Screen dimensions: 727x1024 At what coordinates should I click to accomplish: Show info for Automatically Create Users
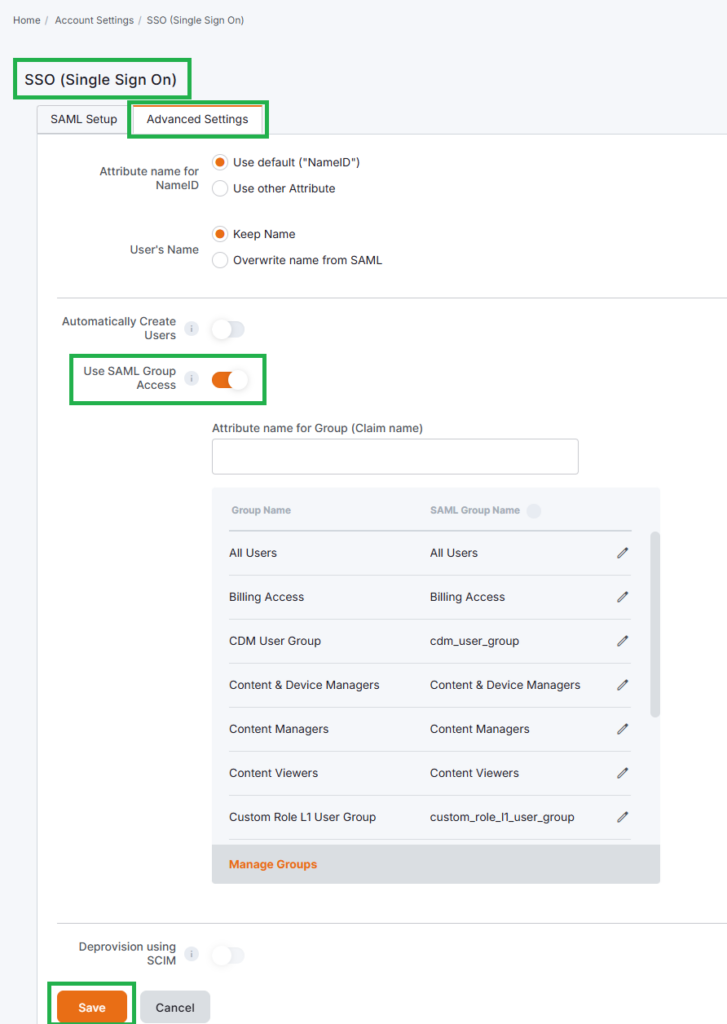click(192, 329)
